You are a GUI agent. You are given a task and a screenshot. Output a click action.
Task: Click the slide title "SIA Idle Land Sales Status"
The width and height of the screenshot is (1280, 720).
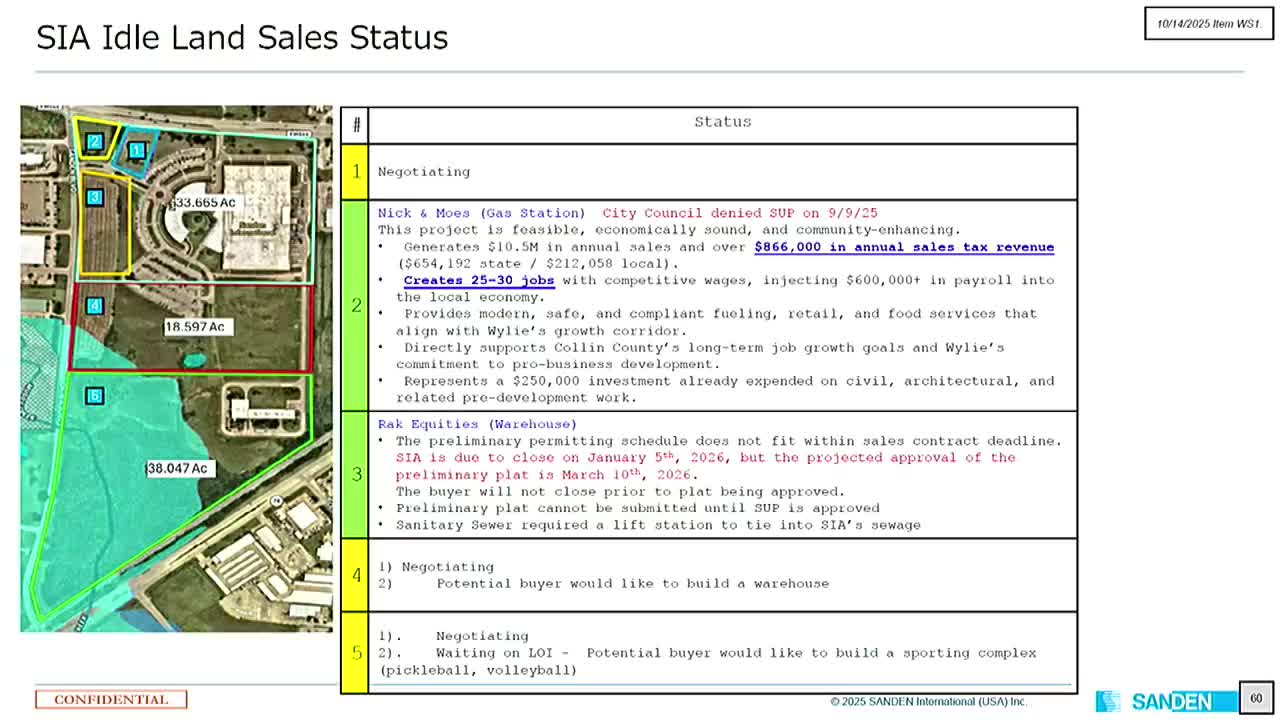click(242, 38)
